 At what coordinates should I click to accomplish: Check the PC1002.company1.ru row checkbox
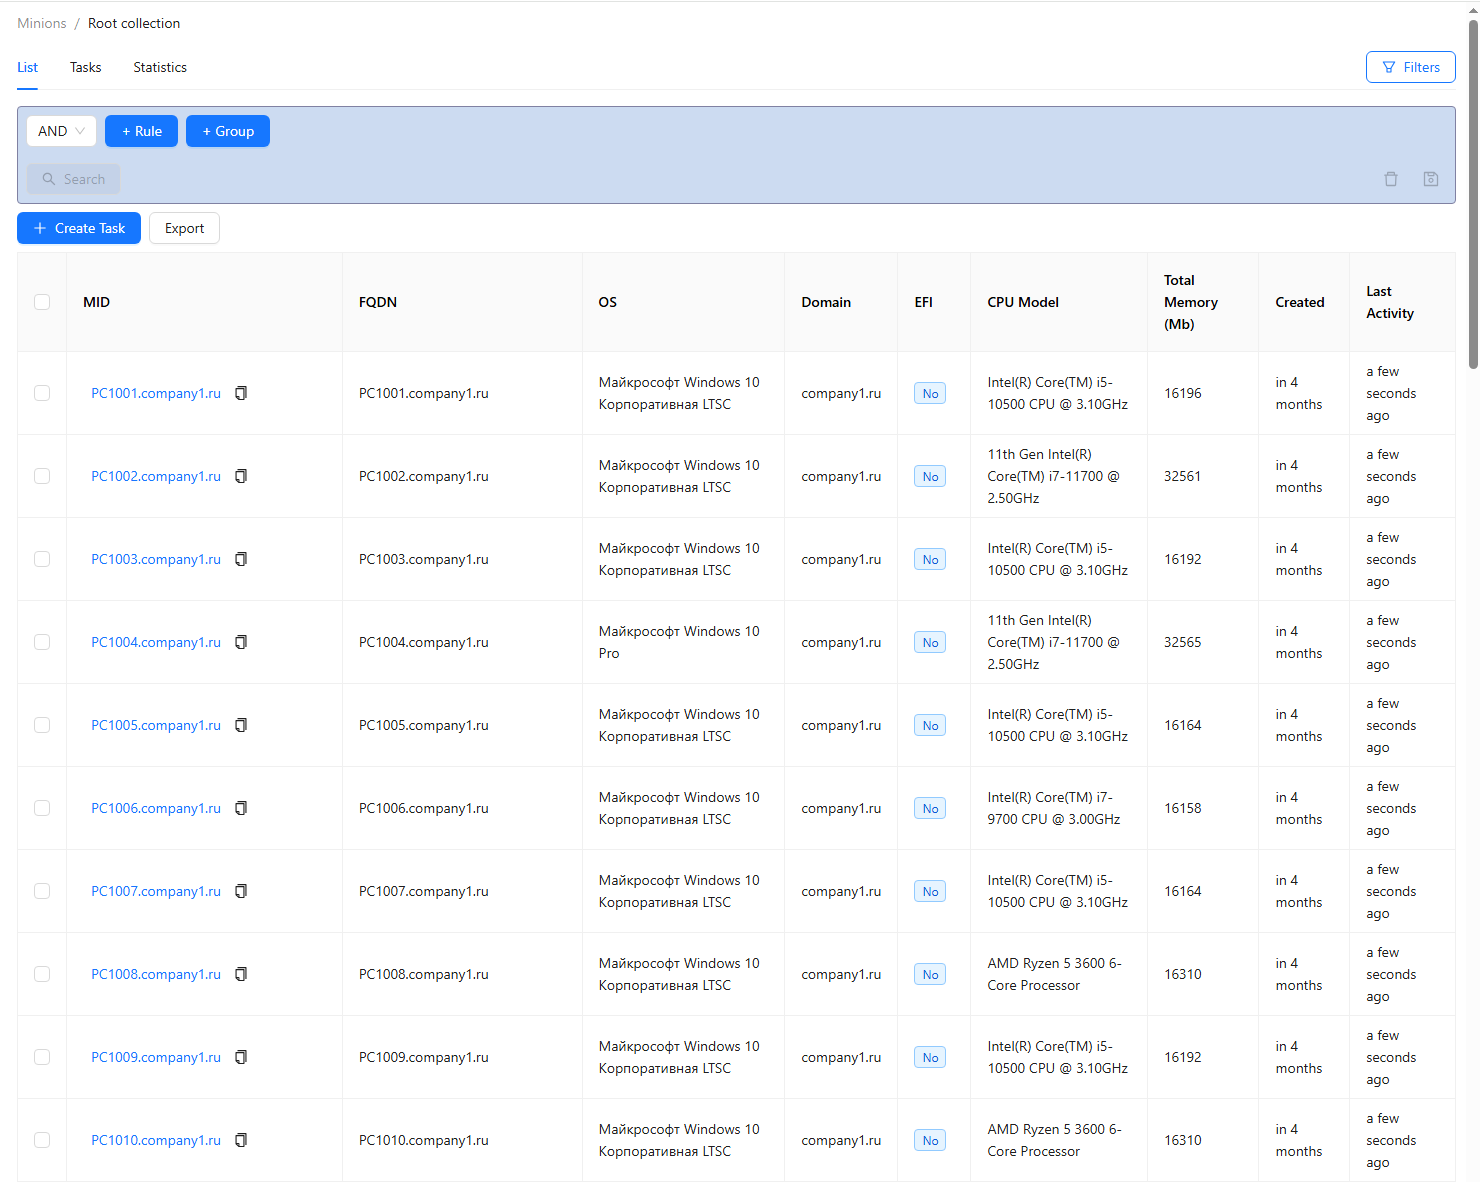tap(42, 476)
